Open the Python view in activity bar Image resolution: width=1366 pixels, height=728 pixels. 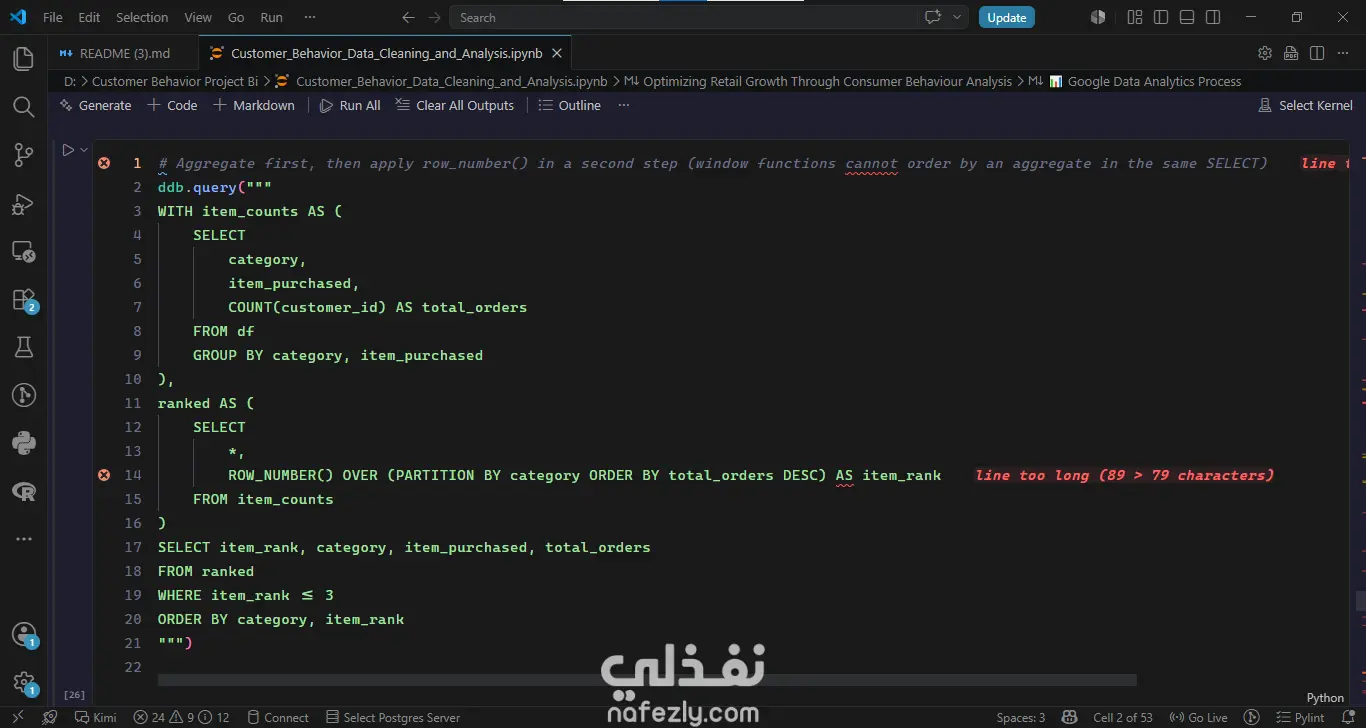[x=24, y=443]
